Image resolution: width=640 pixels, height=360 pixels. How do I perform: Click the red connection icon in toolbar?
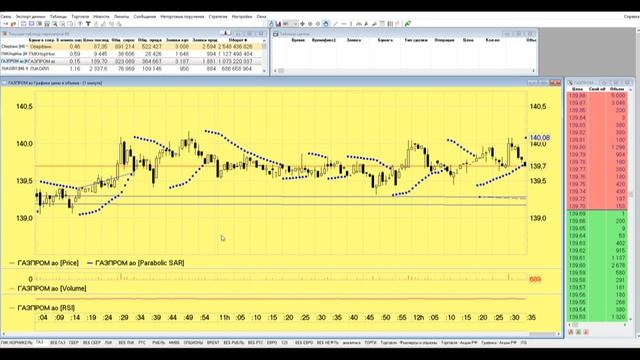click(13, 24)
